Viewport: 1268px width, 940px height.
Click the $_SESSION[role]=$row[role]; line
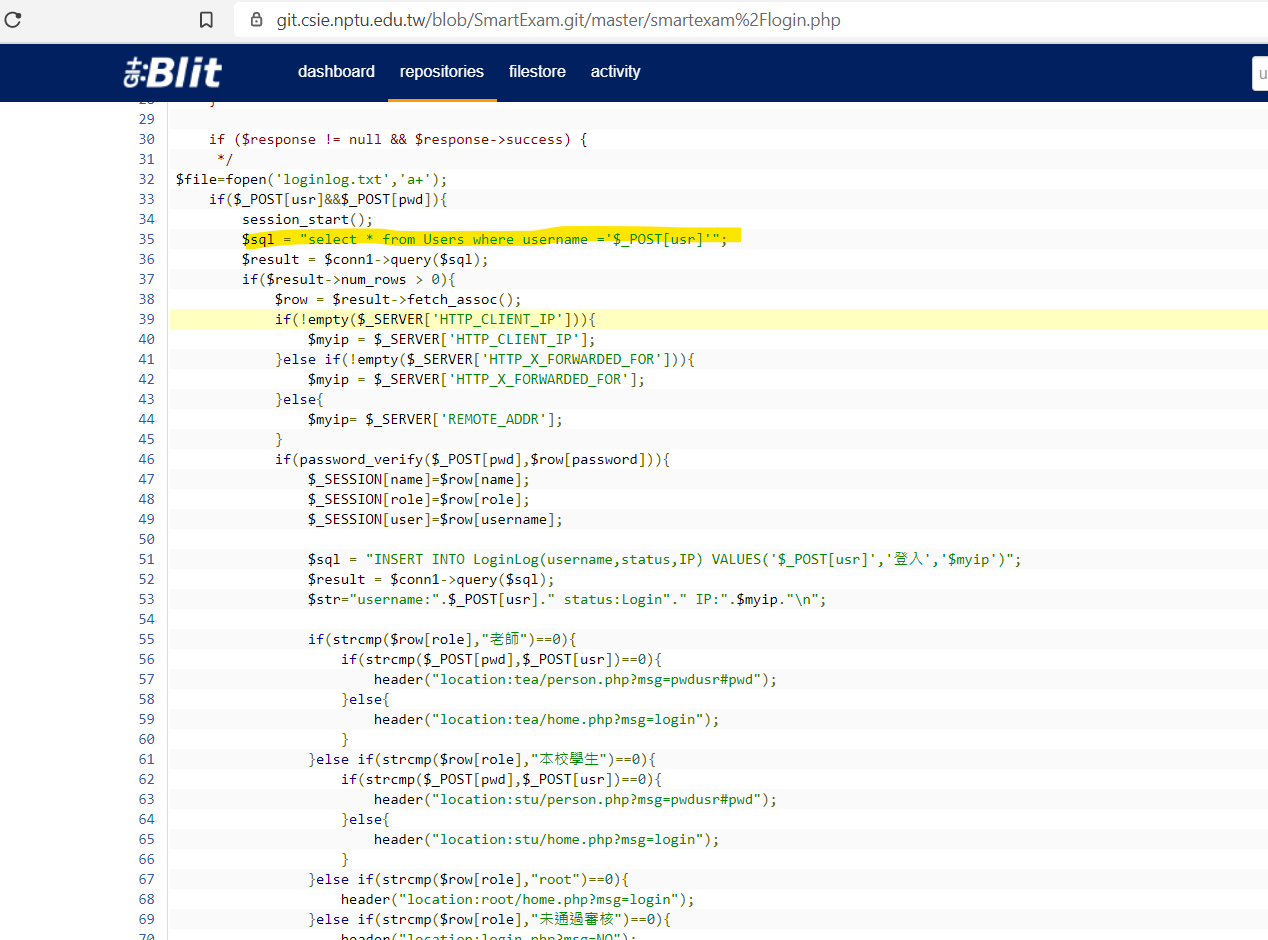(x=419, y=499)
